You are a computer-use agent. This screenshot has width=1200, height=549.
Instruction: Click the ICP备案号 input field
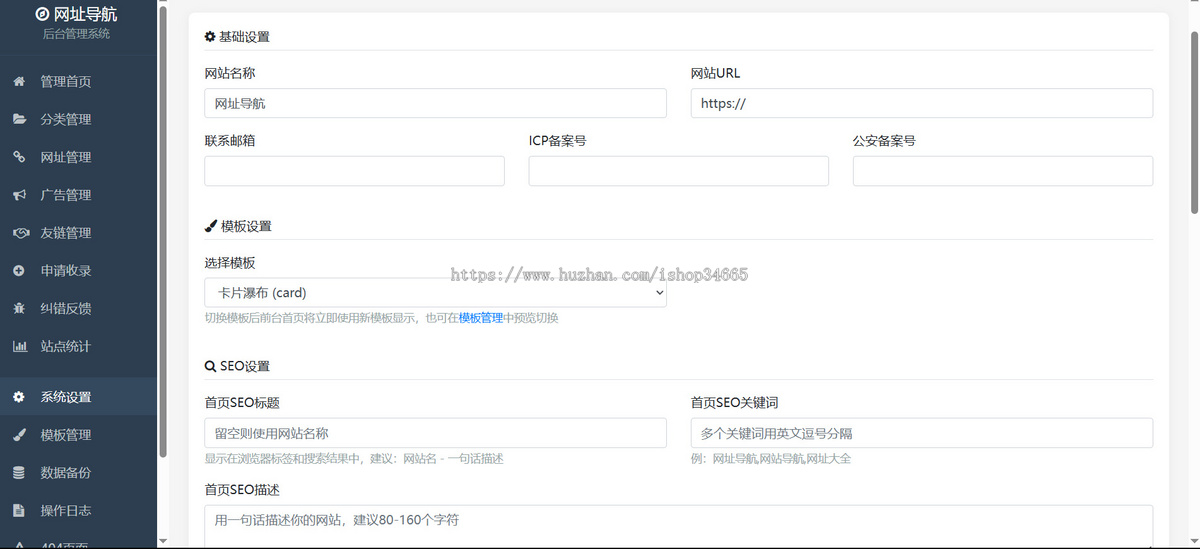[679, 171]
